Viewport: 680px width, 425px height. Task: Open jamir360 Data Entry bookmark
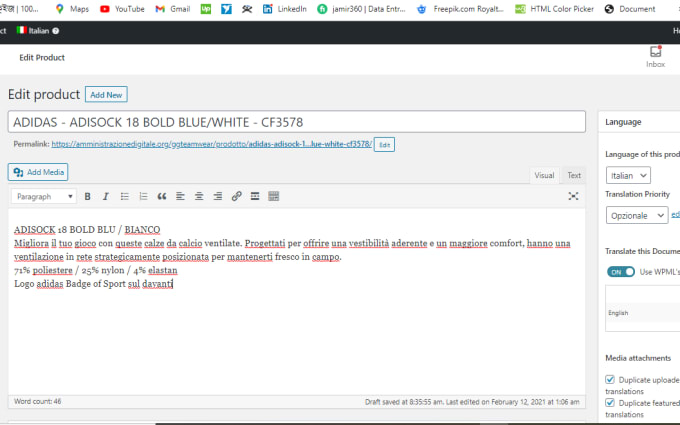pyautogui.click(x=361, y=9)
